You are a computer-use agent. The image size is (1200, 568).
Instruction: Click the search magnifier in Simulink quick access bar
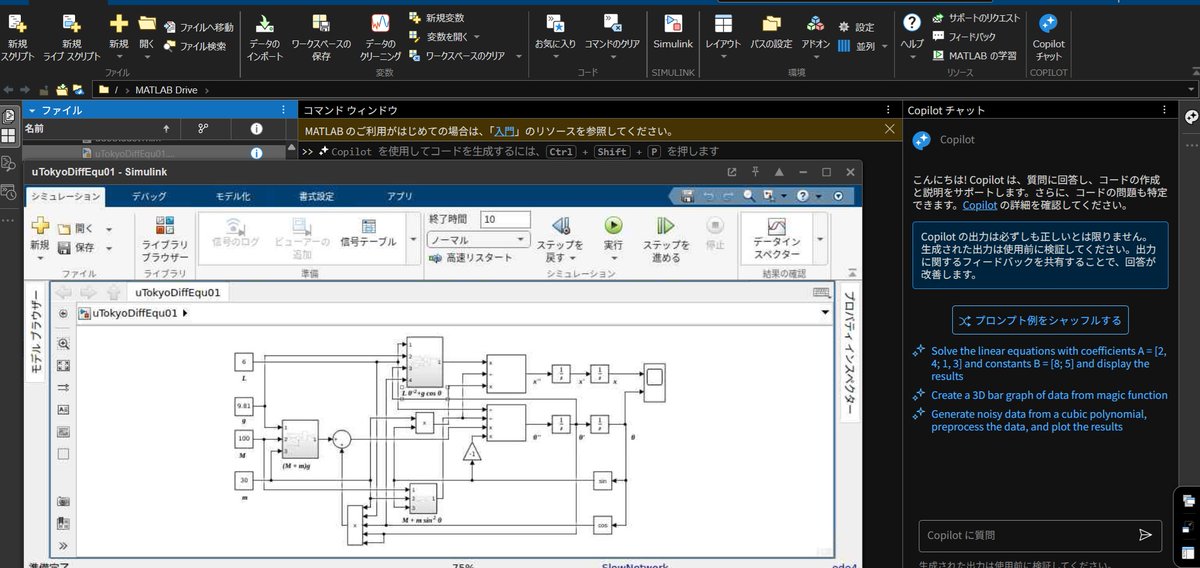[748, 196]
